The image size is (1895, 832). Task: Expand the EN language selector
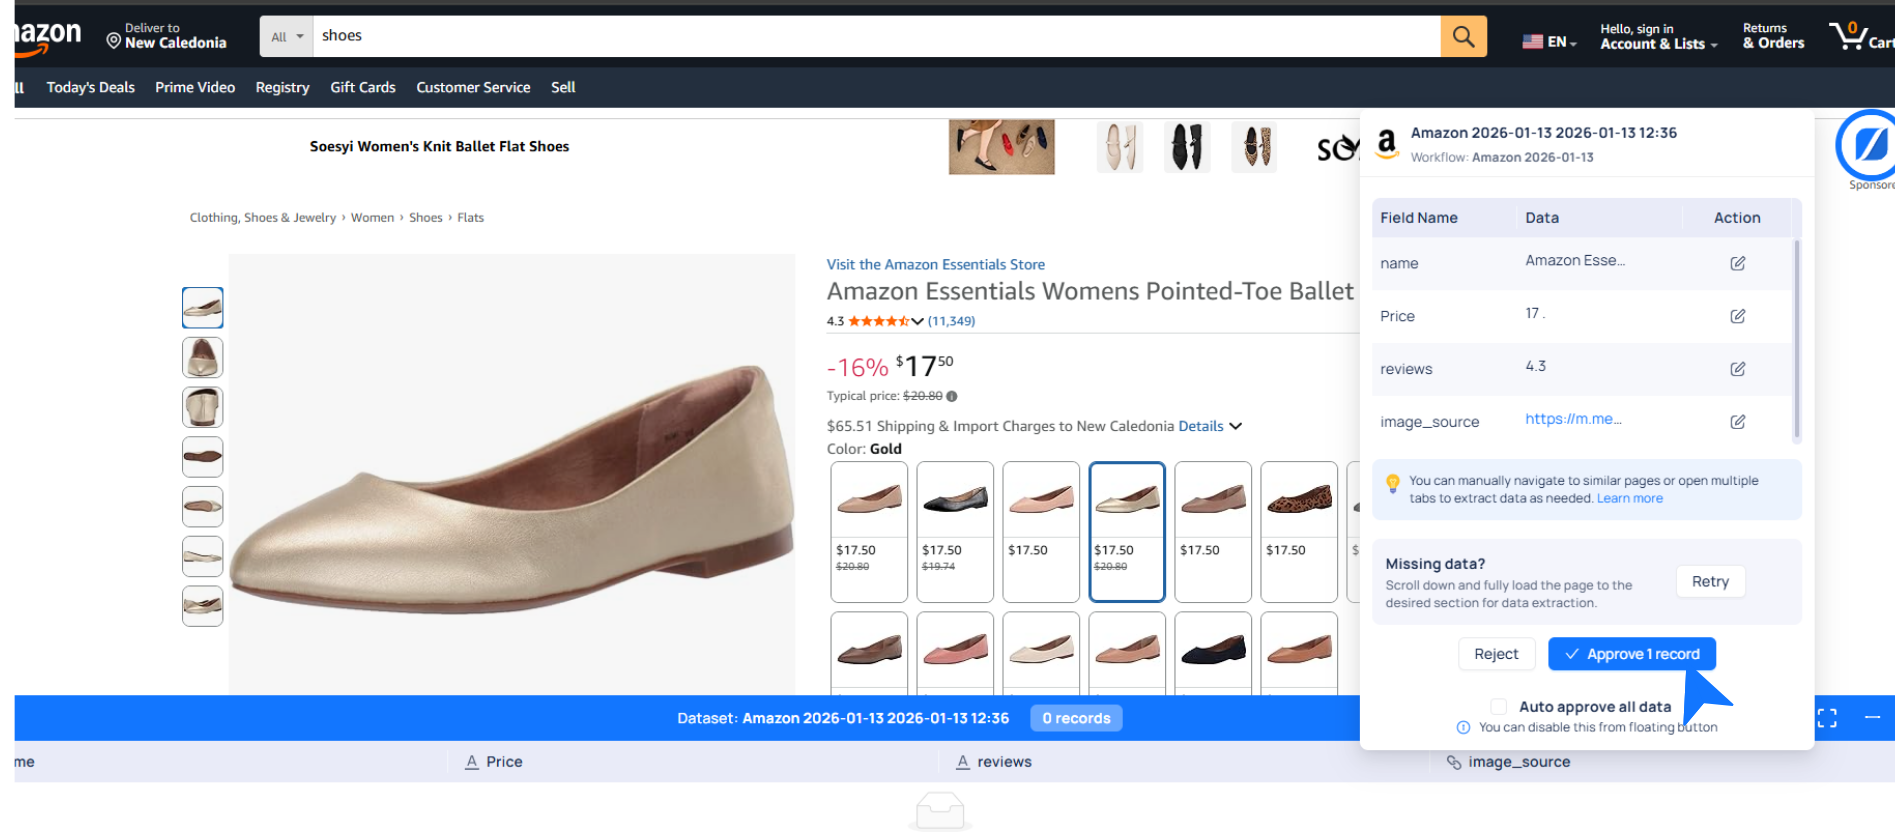(1549, 42)
